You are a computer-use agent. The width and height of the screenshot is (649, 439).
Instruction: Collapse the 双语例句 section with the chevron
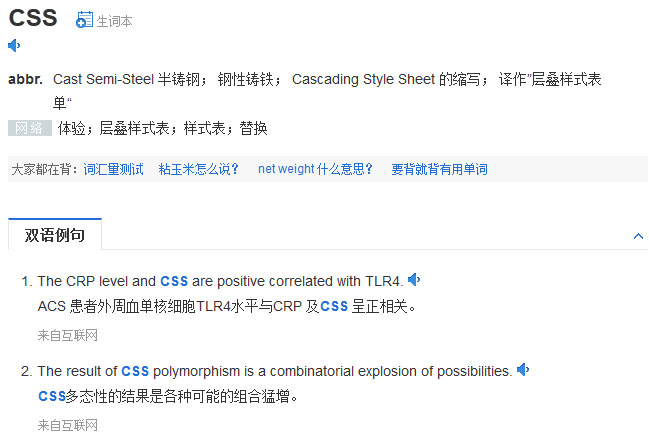pos(639,236)
